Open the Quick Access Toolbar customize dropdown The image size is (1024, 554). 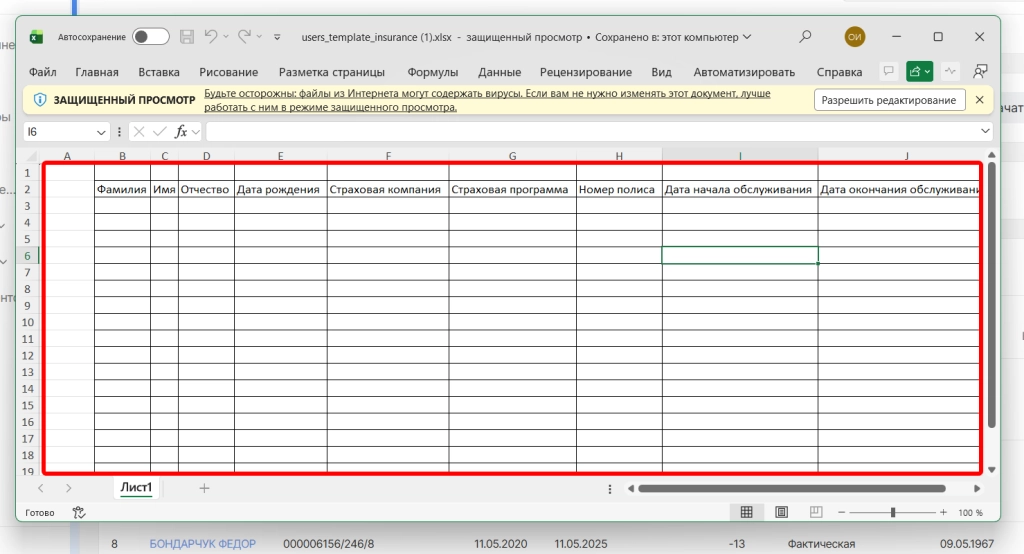277,37
